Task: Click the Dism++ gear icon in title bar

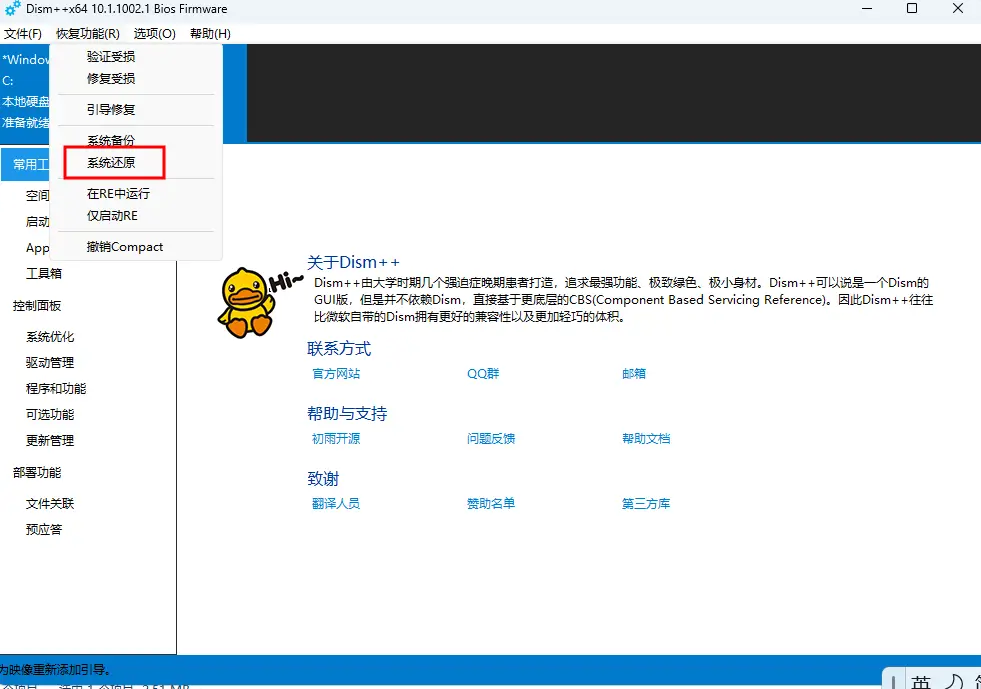Action: [12, 9]
